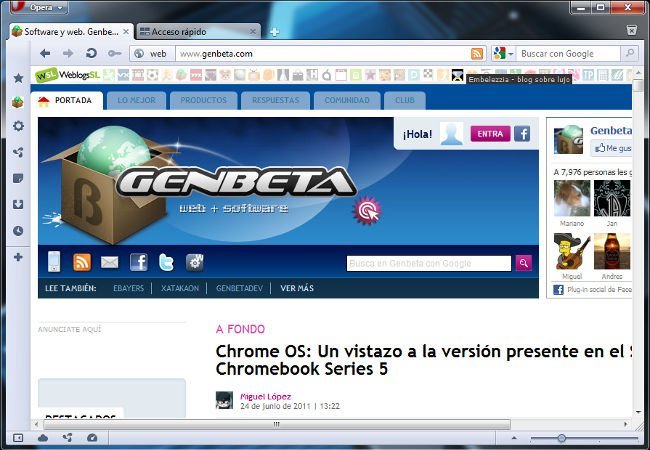Open the RESPUESTAS tab
Viewport: 650px width, 450px height.
point(275,100)
